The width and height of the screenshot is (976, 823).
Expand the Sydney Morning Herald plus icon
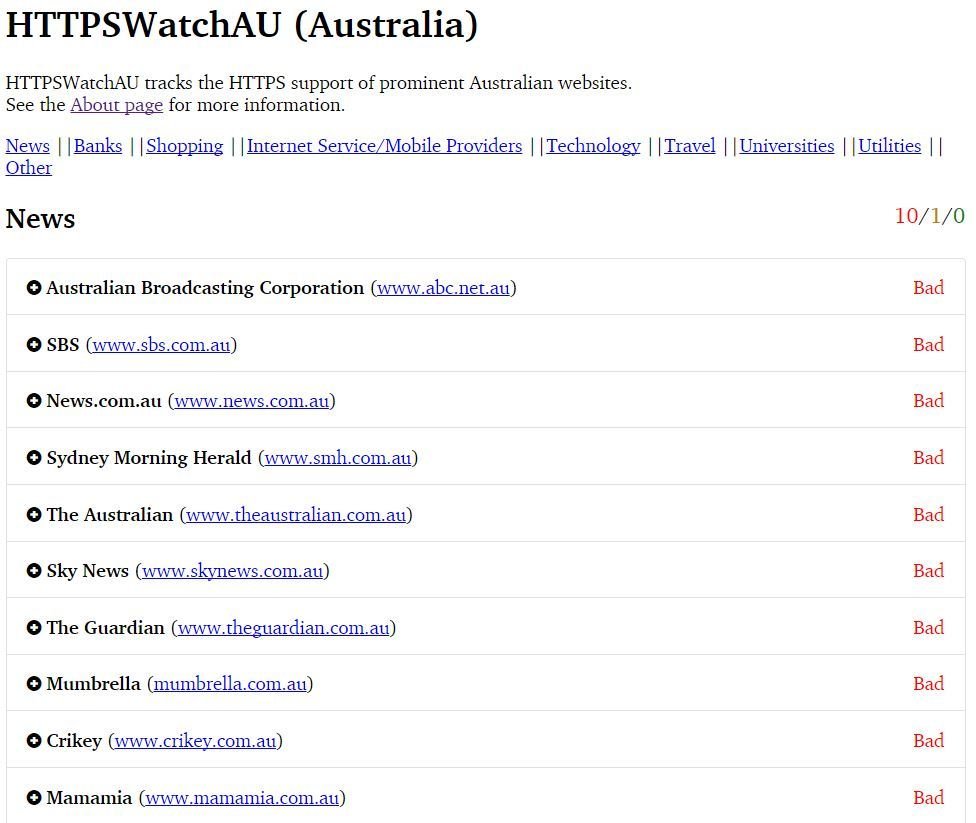34,458
